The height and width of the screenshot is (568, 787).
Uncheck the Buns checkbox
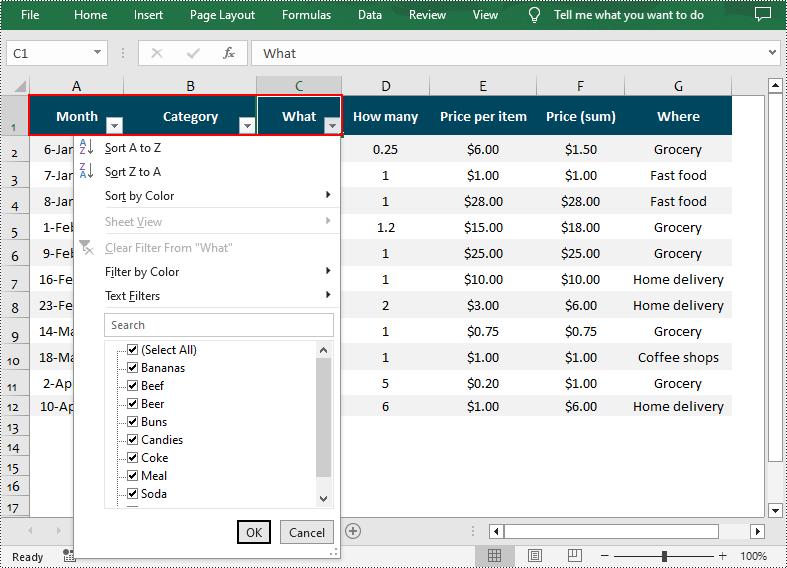click(133, 421)
